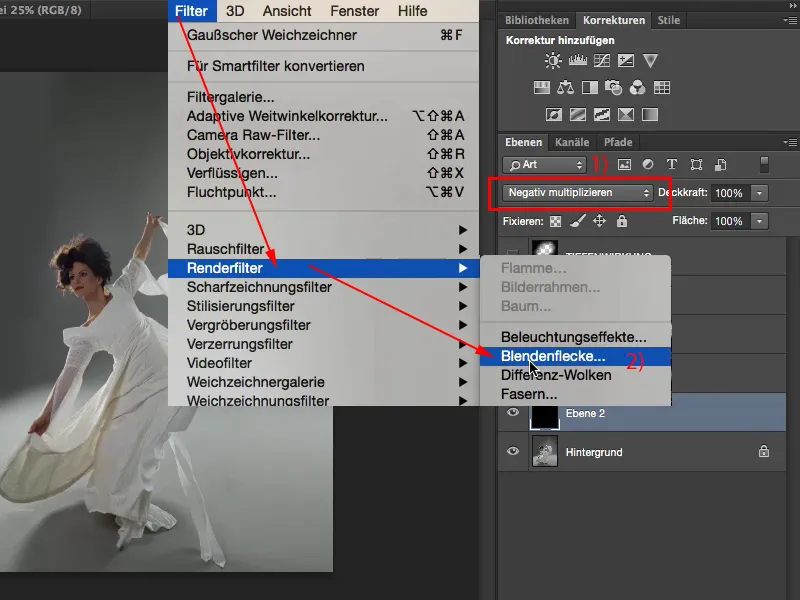
Task: Filter layers by pixel layers
Action: pyautogui.click(x=624, y=164)
